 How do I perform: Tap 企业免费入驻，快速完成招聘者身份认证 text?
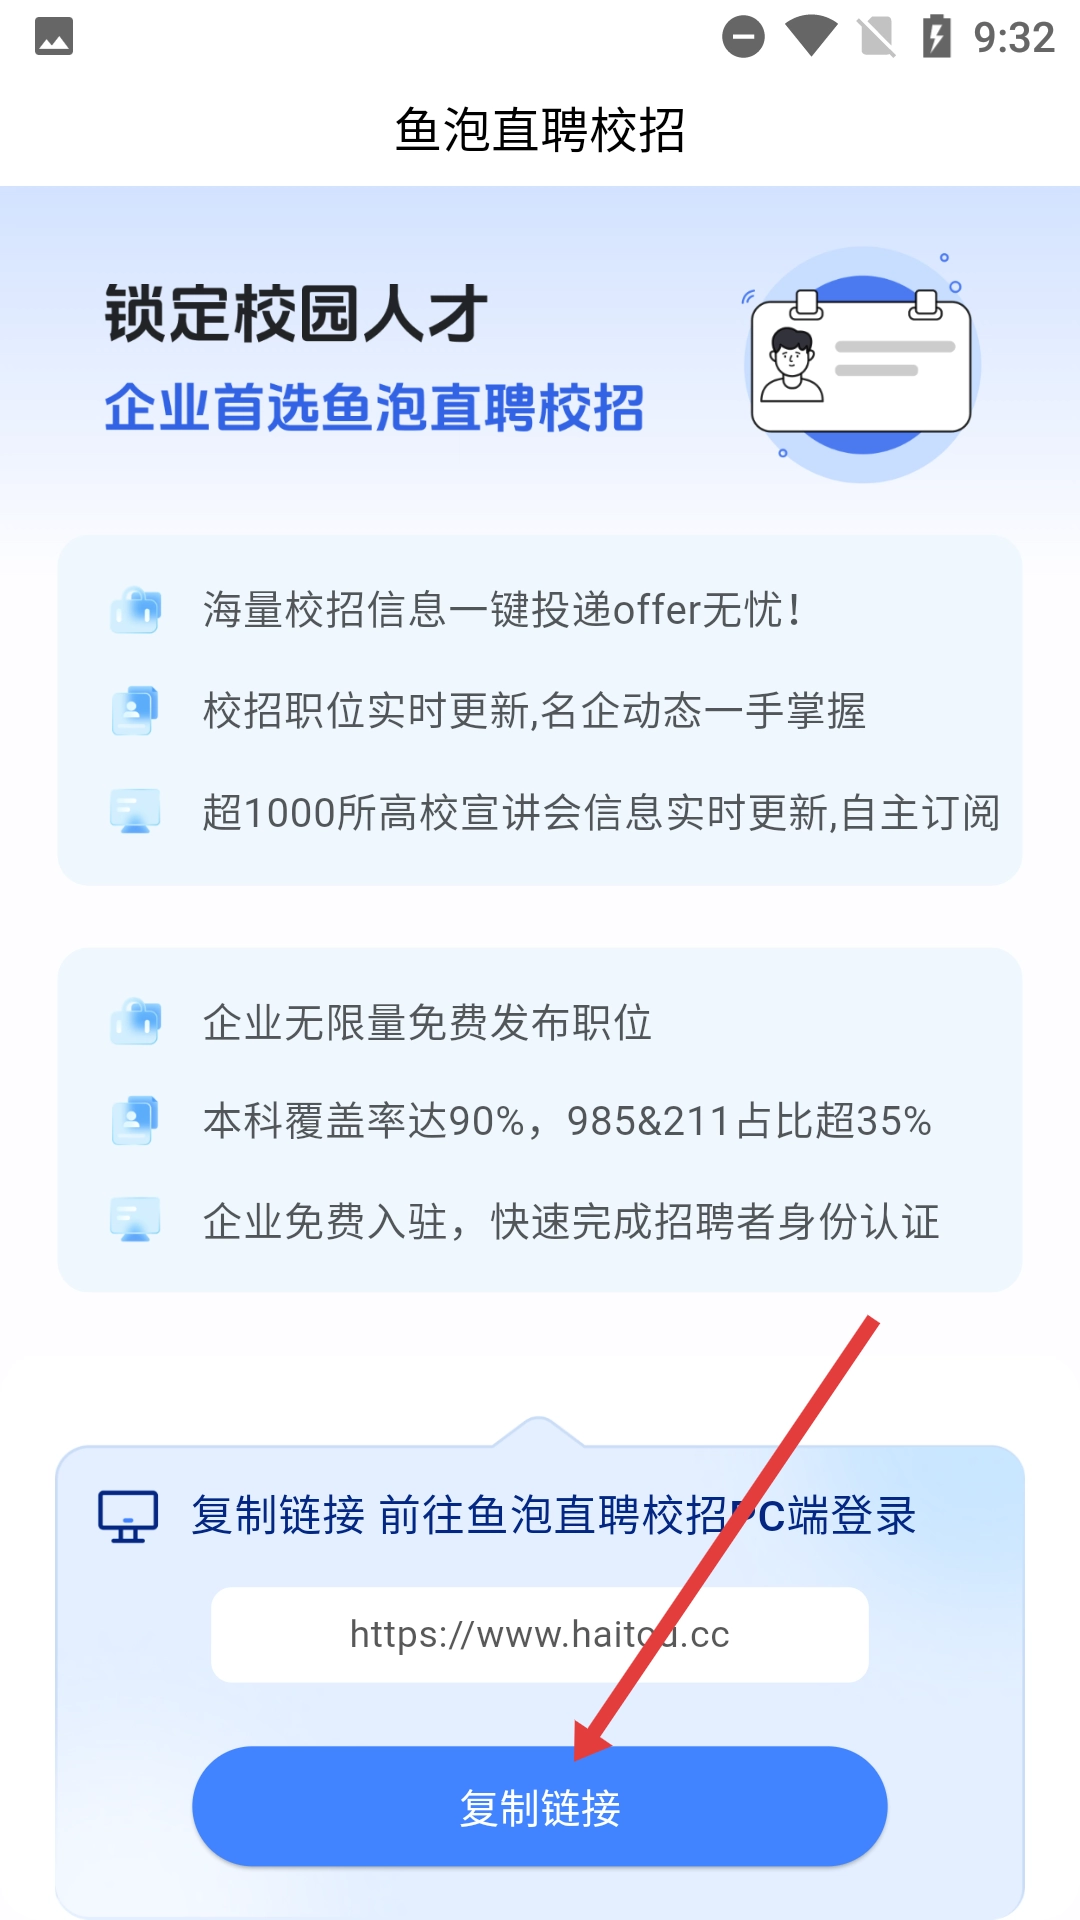[571, 1222]
